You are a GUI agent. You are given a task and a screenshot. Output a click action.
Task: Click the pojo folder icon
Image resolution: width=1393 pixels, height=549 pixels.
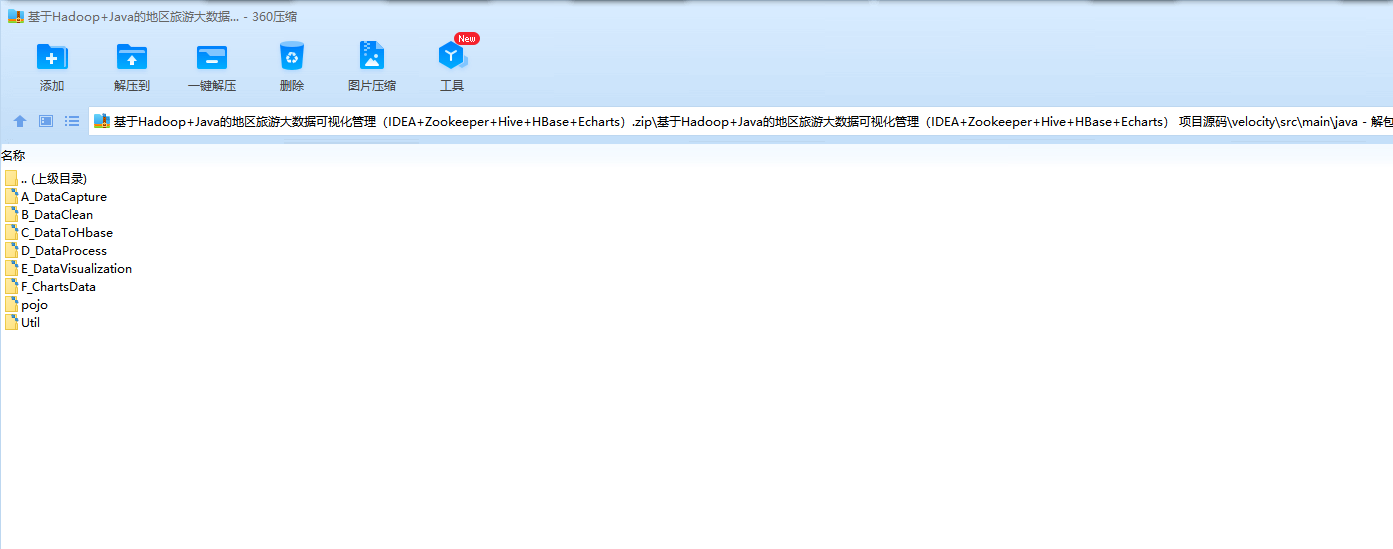(11, 305)
